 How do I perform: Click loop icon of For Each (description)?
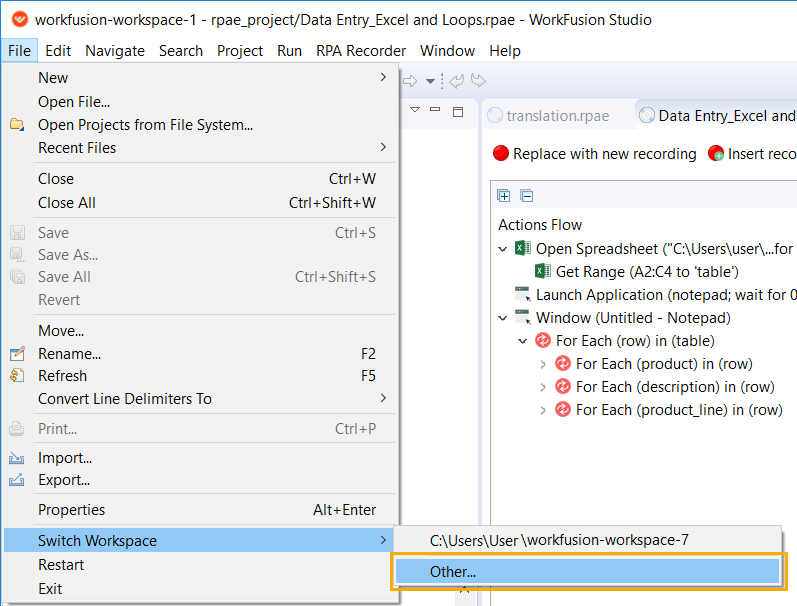(563, 386)
